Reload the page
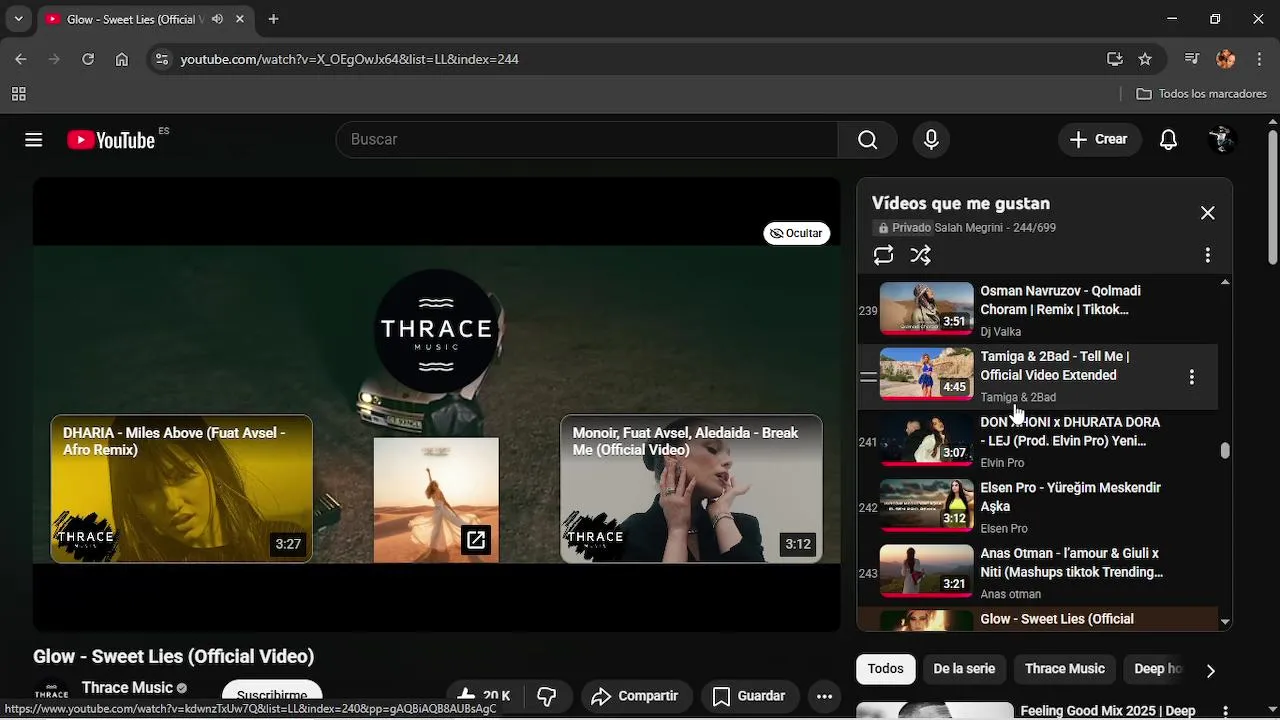Viewport: 1280px width, 720px height. (x=88, y=59)
